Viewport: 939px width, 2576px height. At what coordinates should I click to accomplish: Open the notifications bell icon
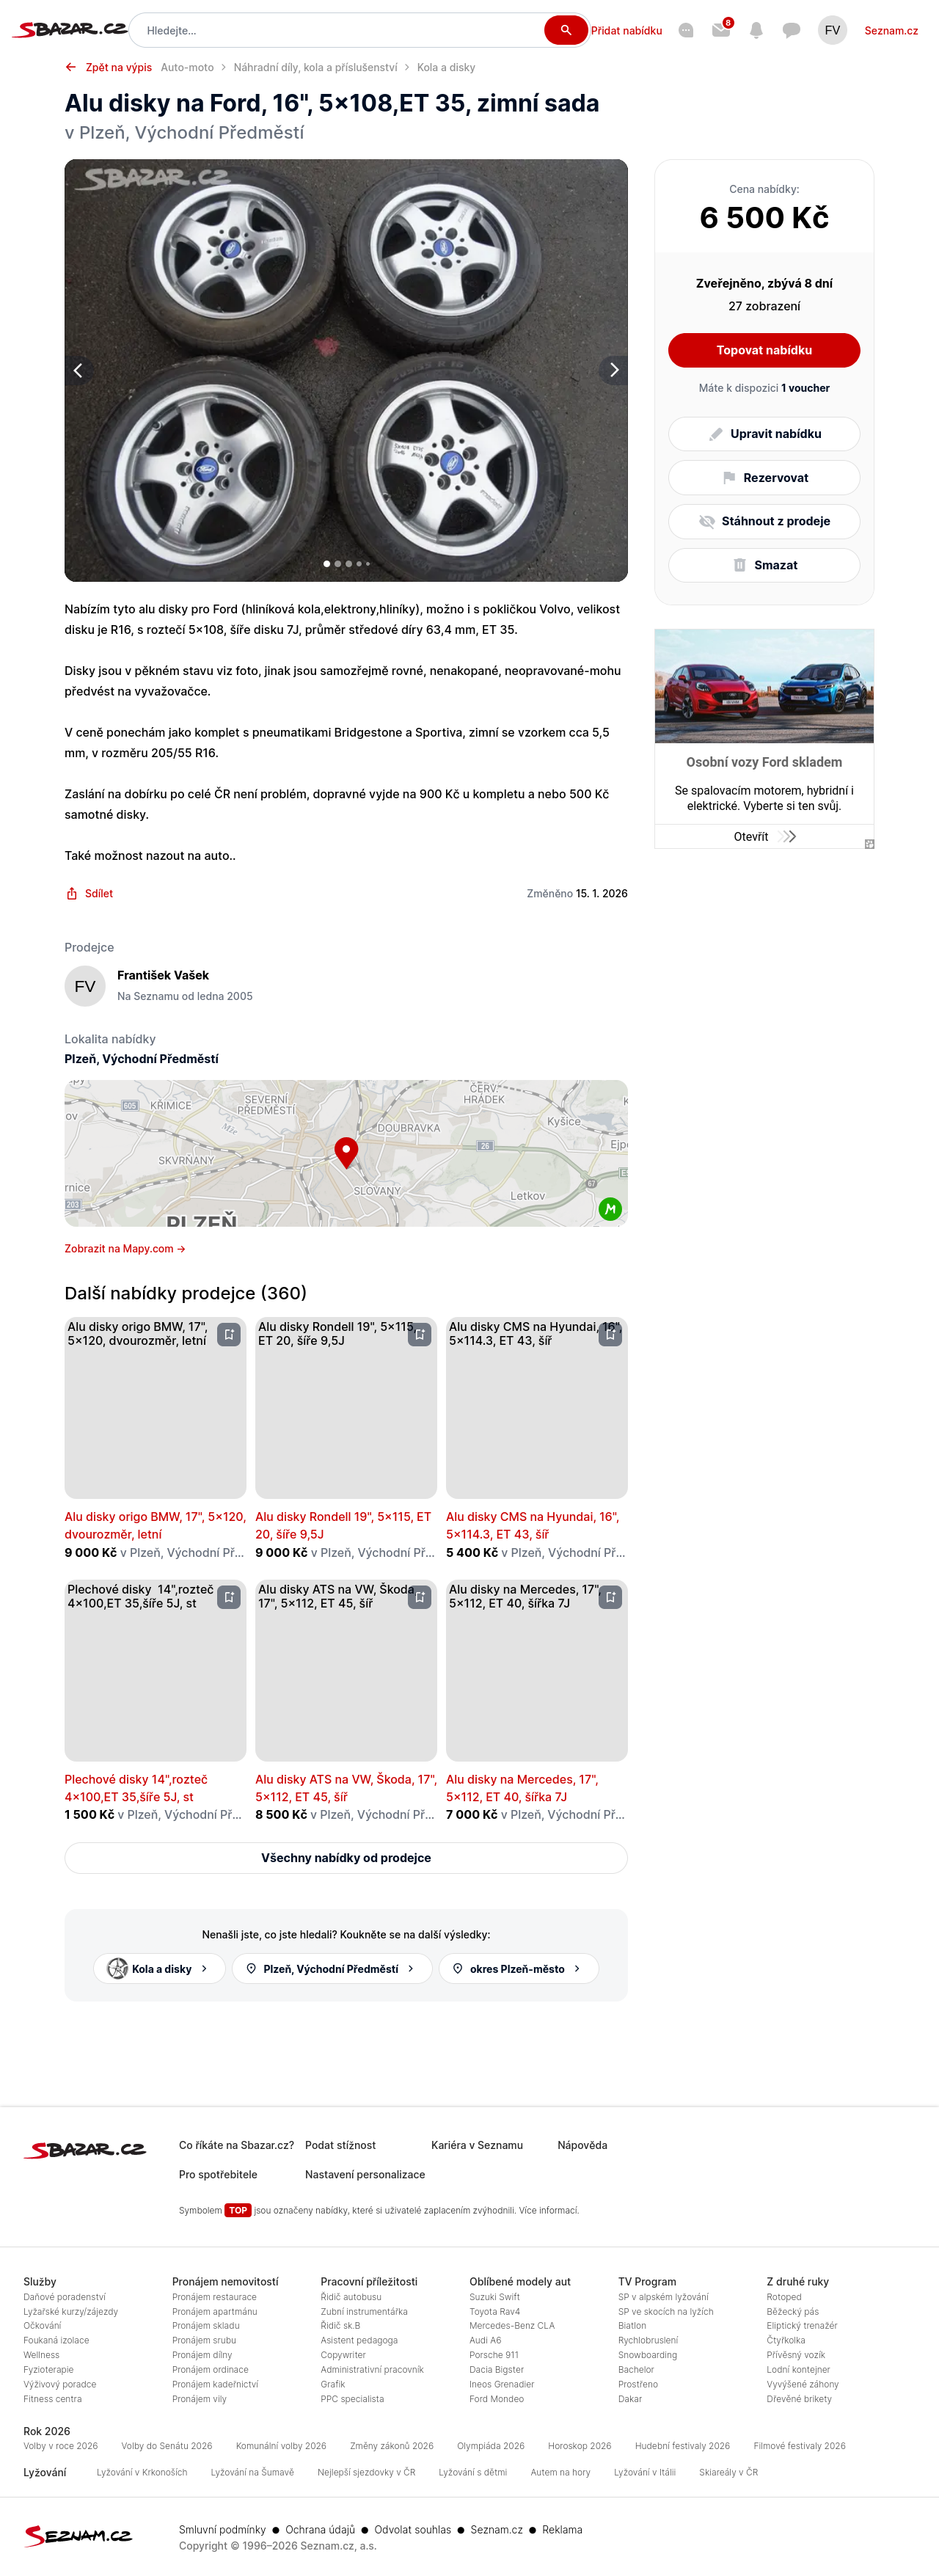coord(756,30)
